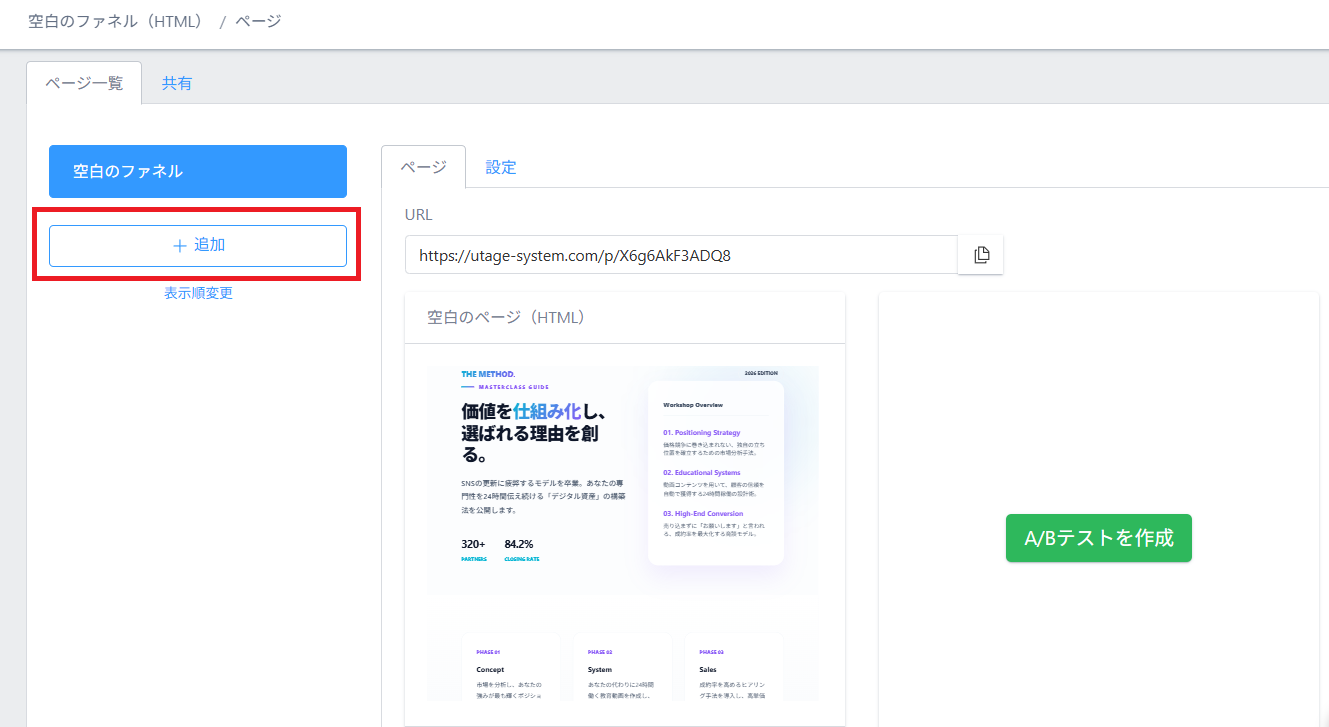Switch to the ページ一覧 tab
Viewport: 1329px width, 727px height.
tap(84, 83)
